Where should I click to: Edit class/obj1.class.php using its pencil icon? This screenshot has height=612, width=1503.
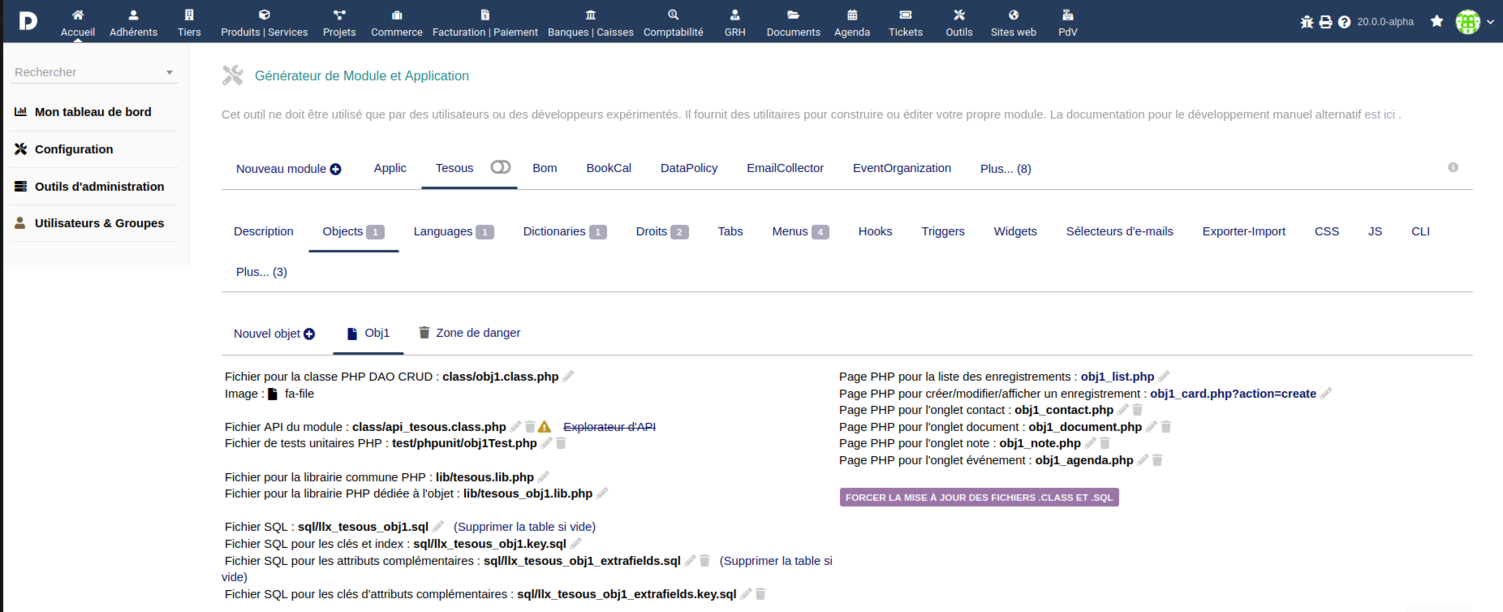[x=569, y=377]
